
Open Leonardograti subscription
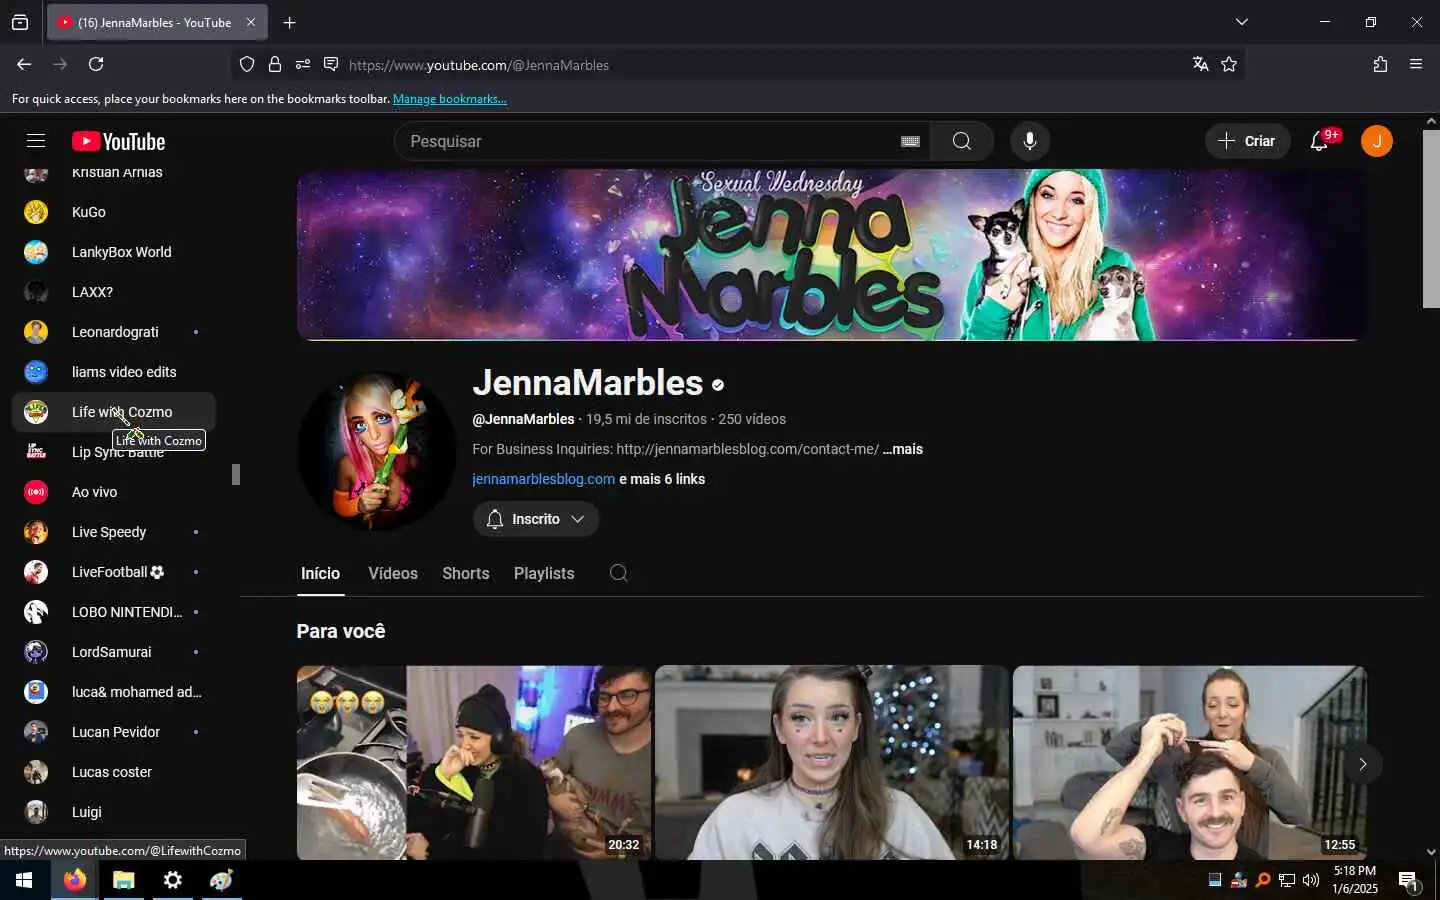114,332
